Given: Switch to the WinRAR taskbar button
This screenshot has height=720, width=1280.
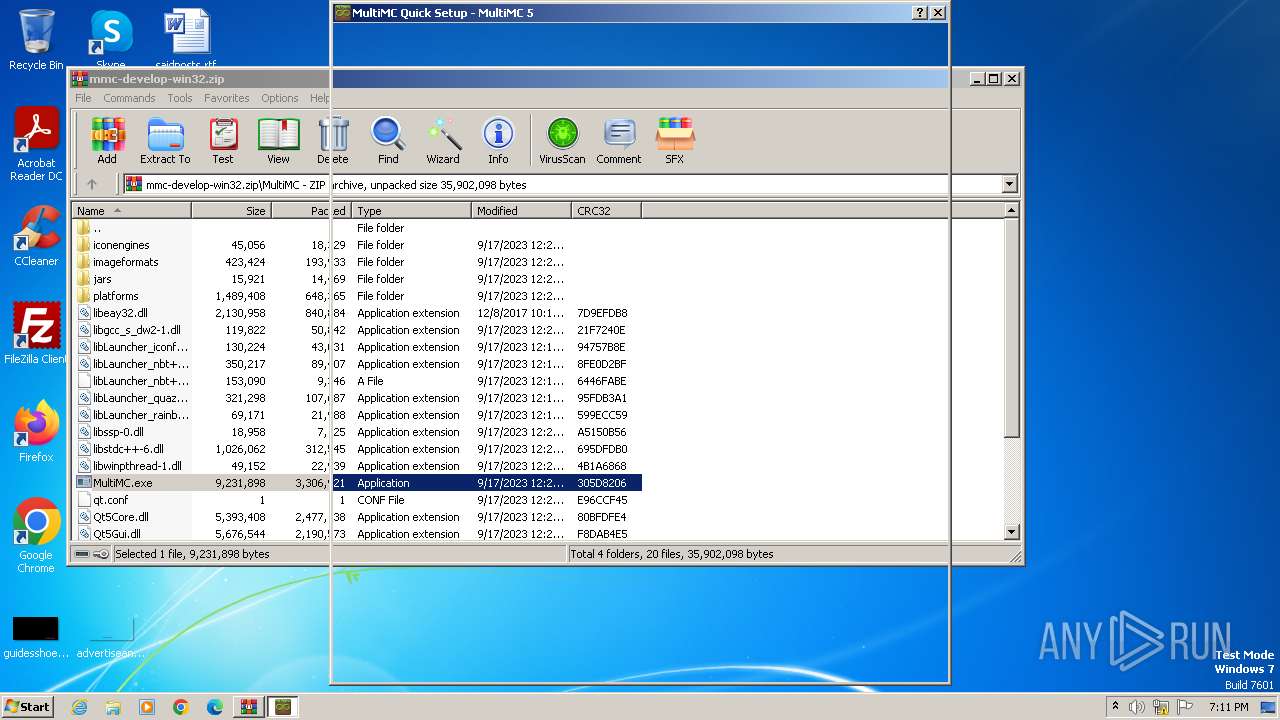Looking at the screenshot, I should pyautogui.click(x=249, y=707).
